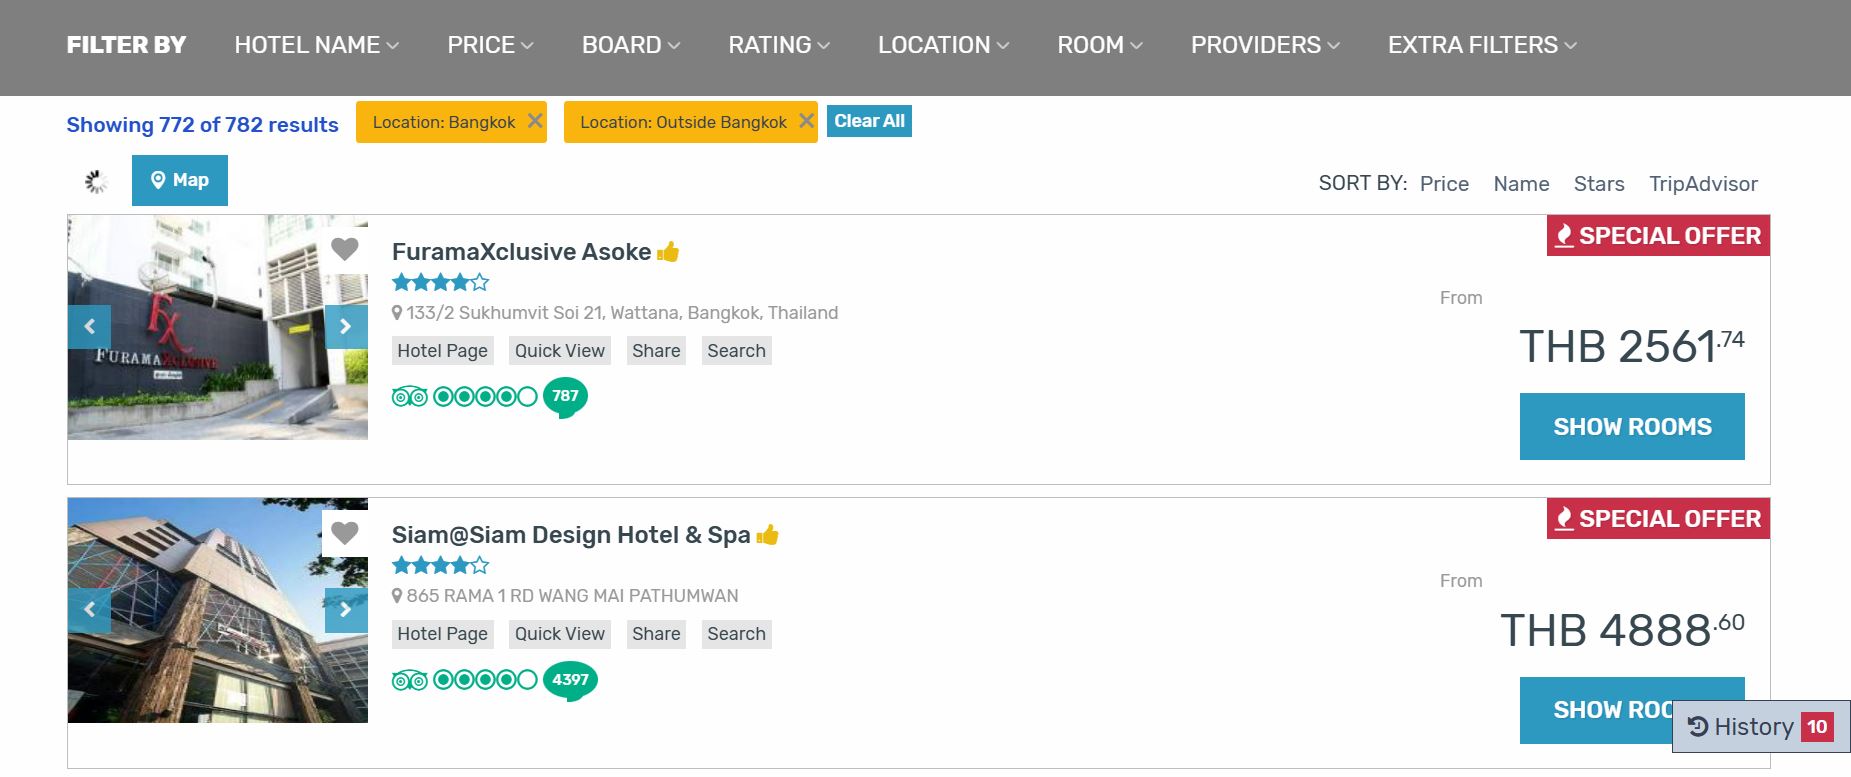Show rooms for FuramaXclusive Asoke
Image resolution: width=1851 pixels, height=777 pixels.
pos(1632,427)
